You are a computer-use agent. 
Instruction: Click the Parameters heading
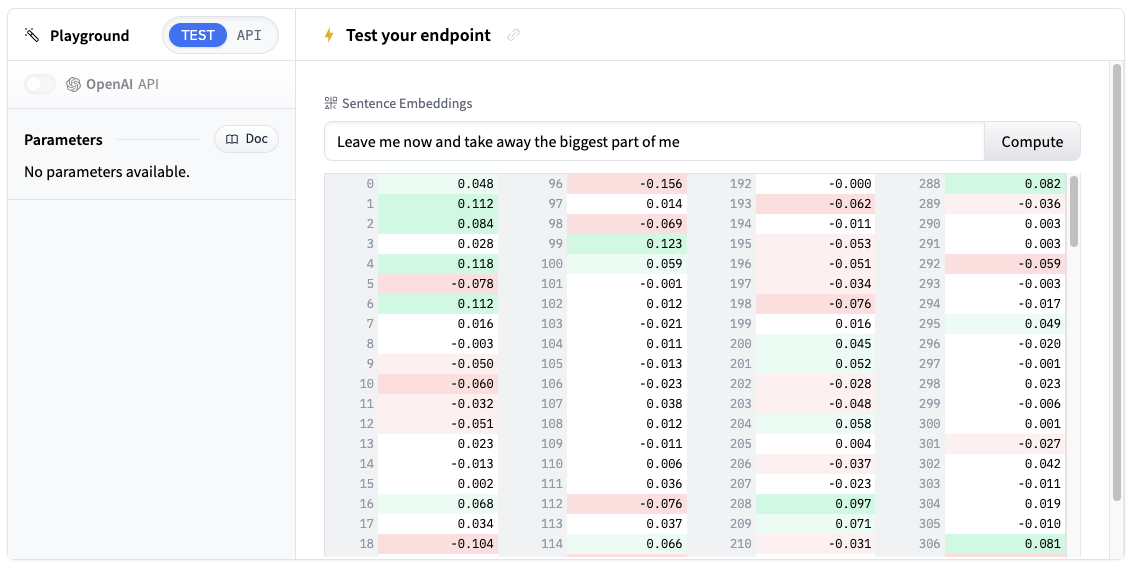(x=63, y=140)
